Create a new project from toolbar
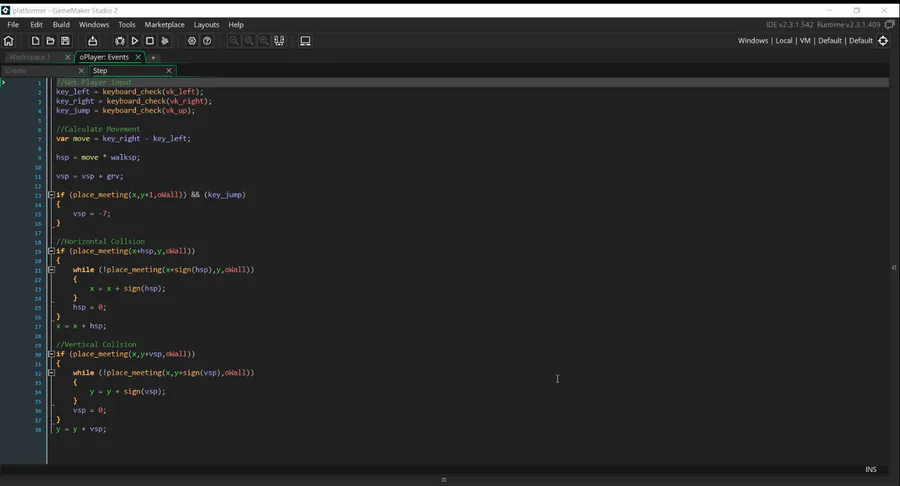The image size is (900, 486). (x=36, y=41)
